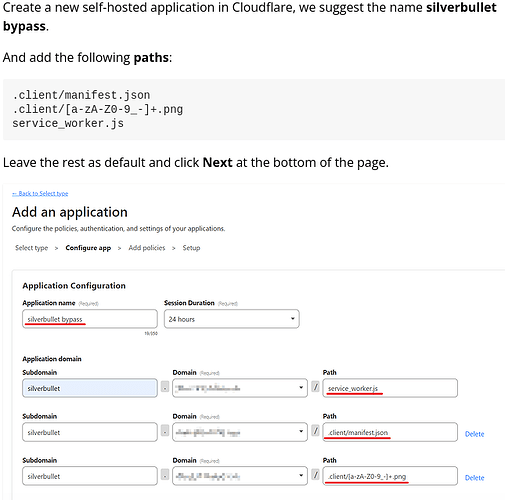Expand the second row Domain dropdown
This screenshot has width=505, height=500.
240,432
